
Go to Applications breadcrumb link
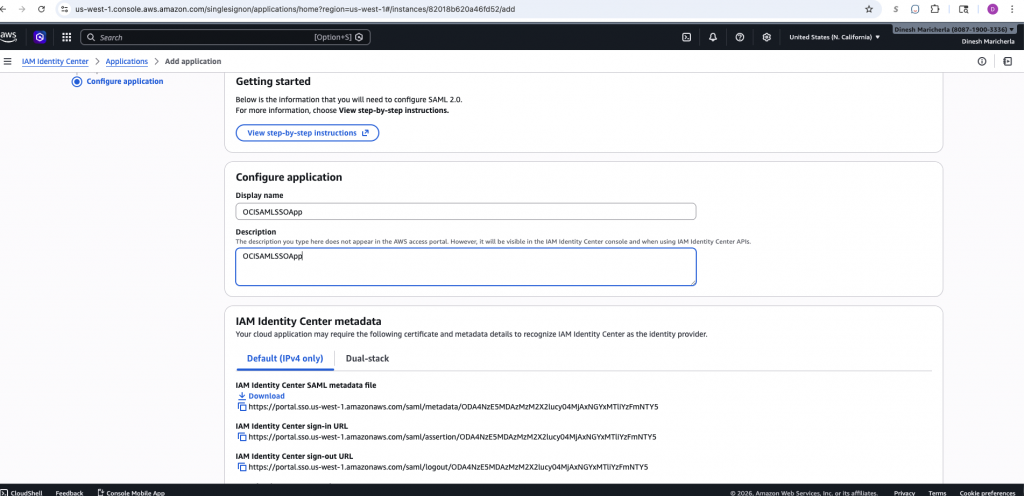pyautogui.click(x=127, y=62)
